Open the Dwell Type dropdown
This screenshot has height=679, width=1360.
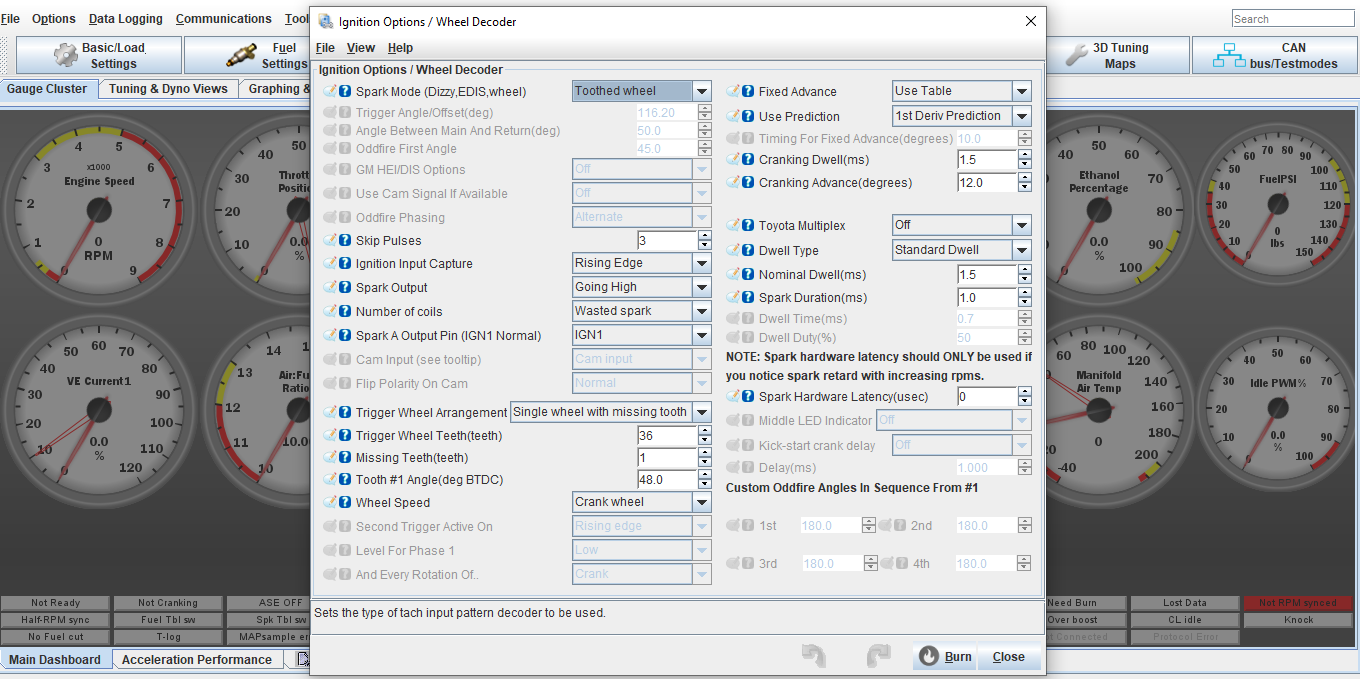[1021, 250]
